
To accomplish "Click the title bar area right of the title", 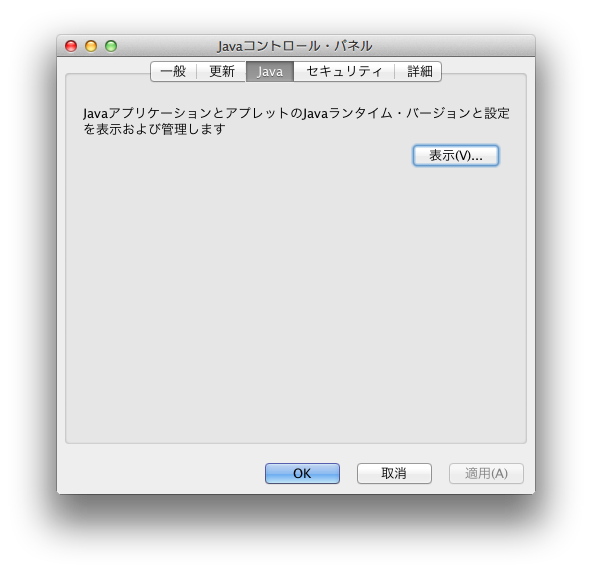I will (x=453, y=46).
